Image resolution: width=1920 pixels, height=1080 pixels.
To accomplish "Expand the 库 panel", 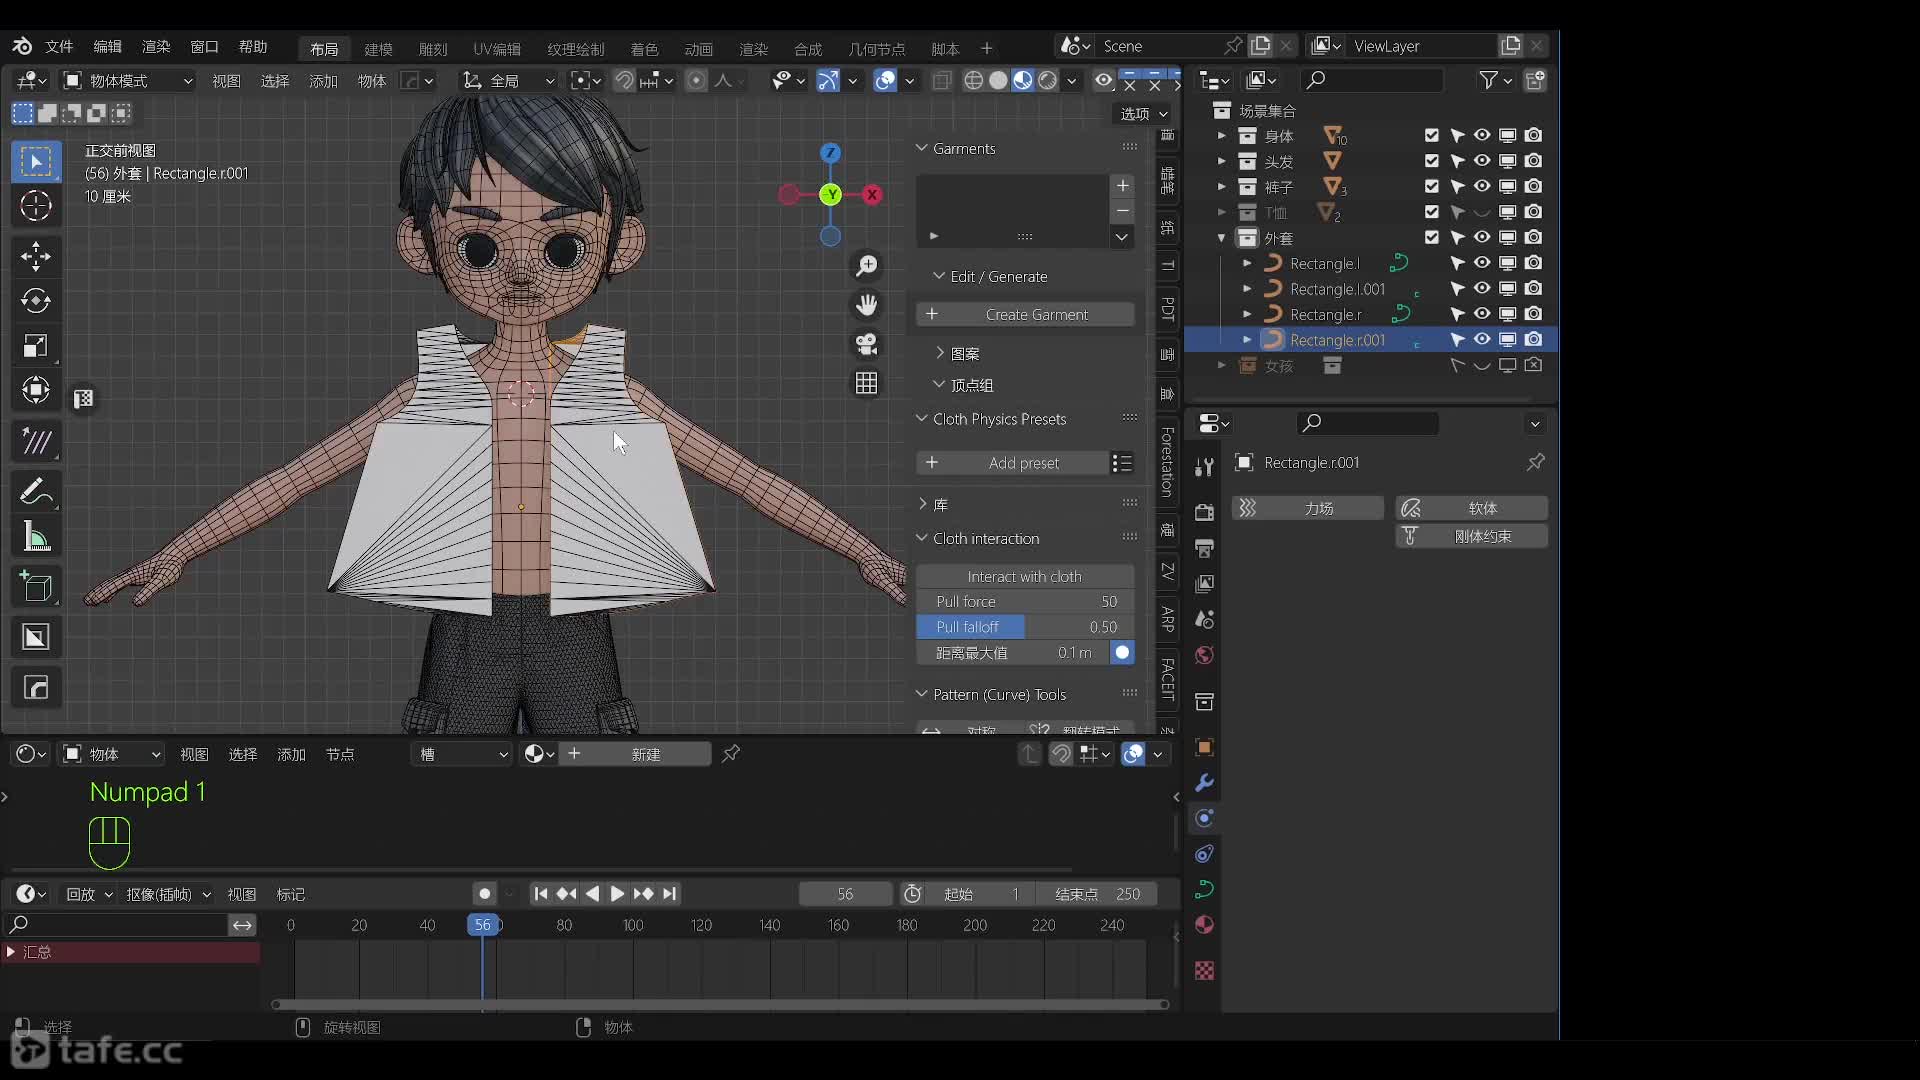I will pyautogui.click(x=922, y=505).
